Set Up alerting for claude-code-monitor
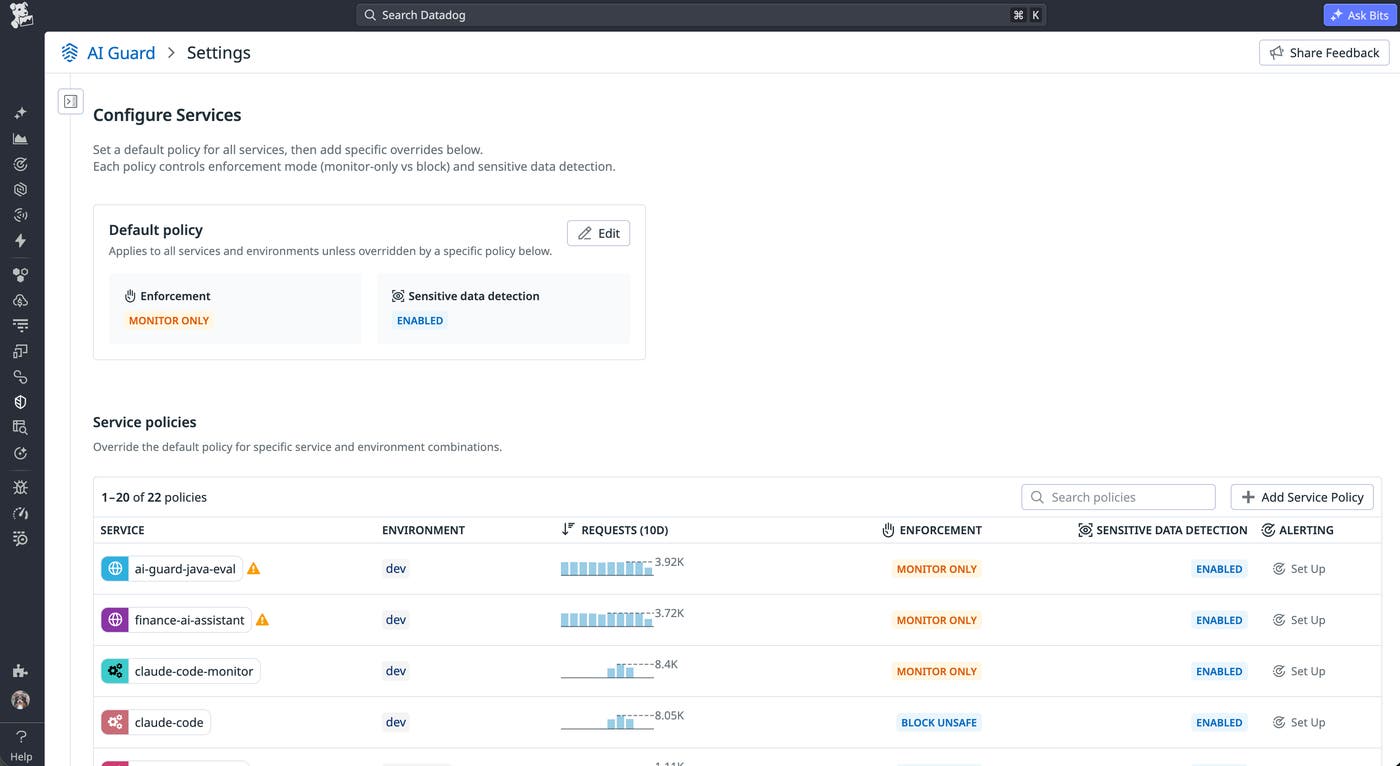The image size is (1400, 766). [x=1299, y=671]
